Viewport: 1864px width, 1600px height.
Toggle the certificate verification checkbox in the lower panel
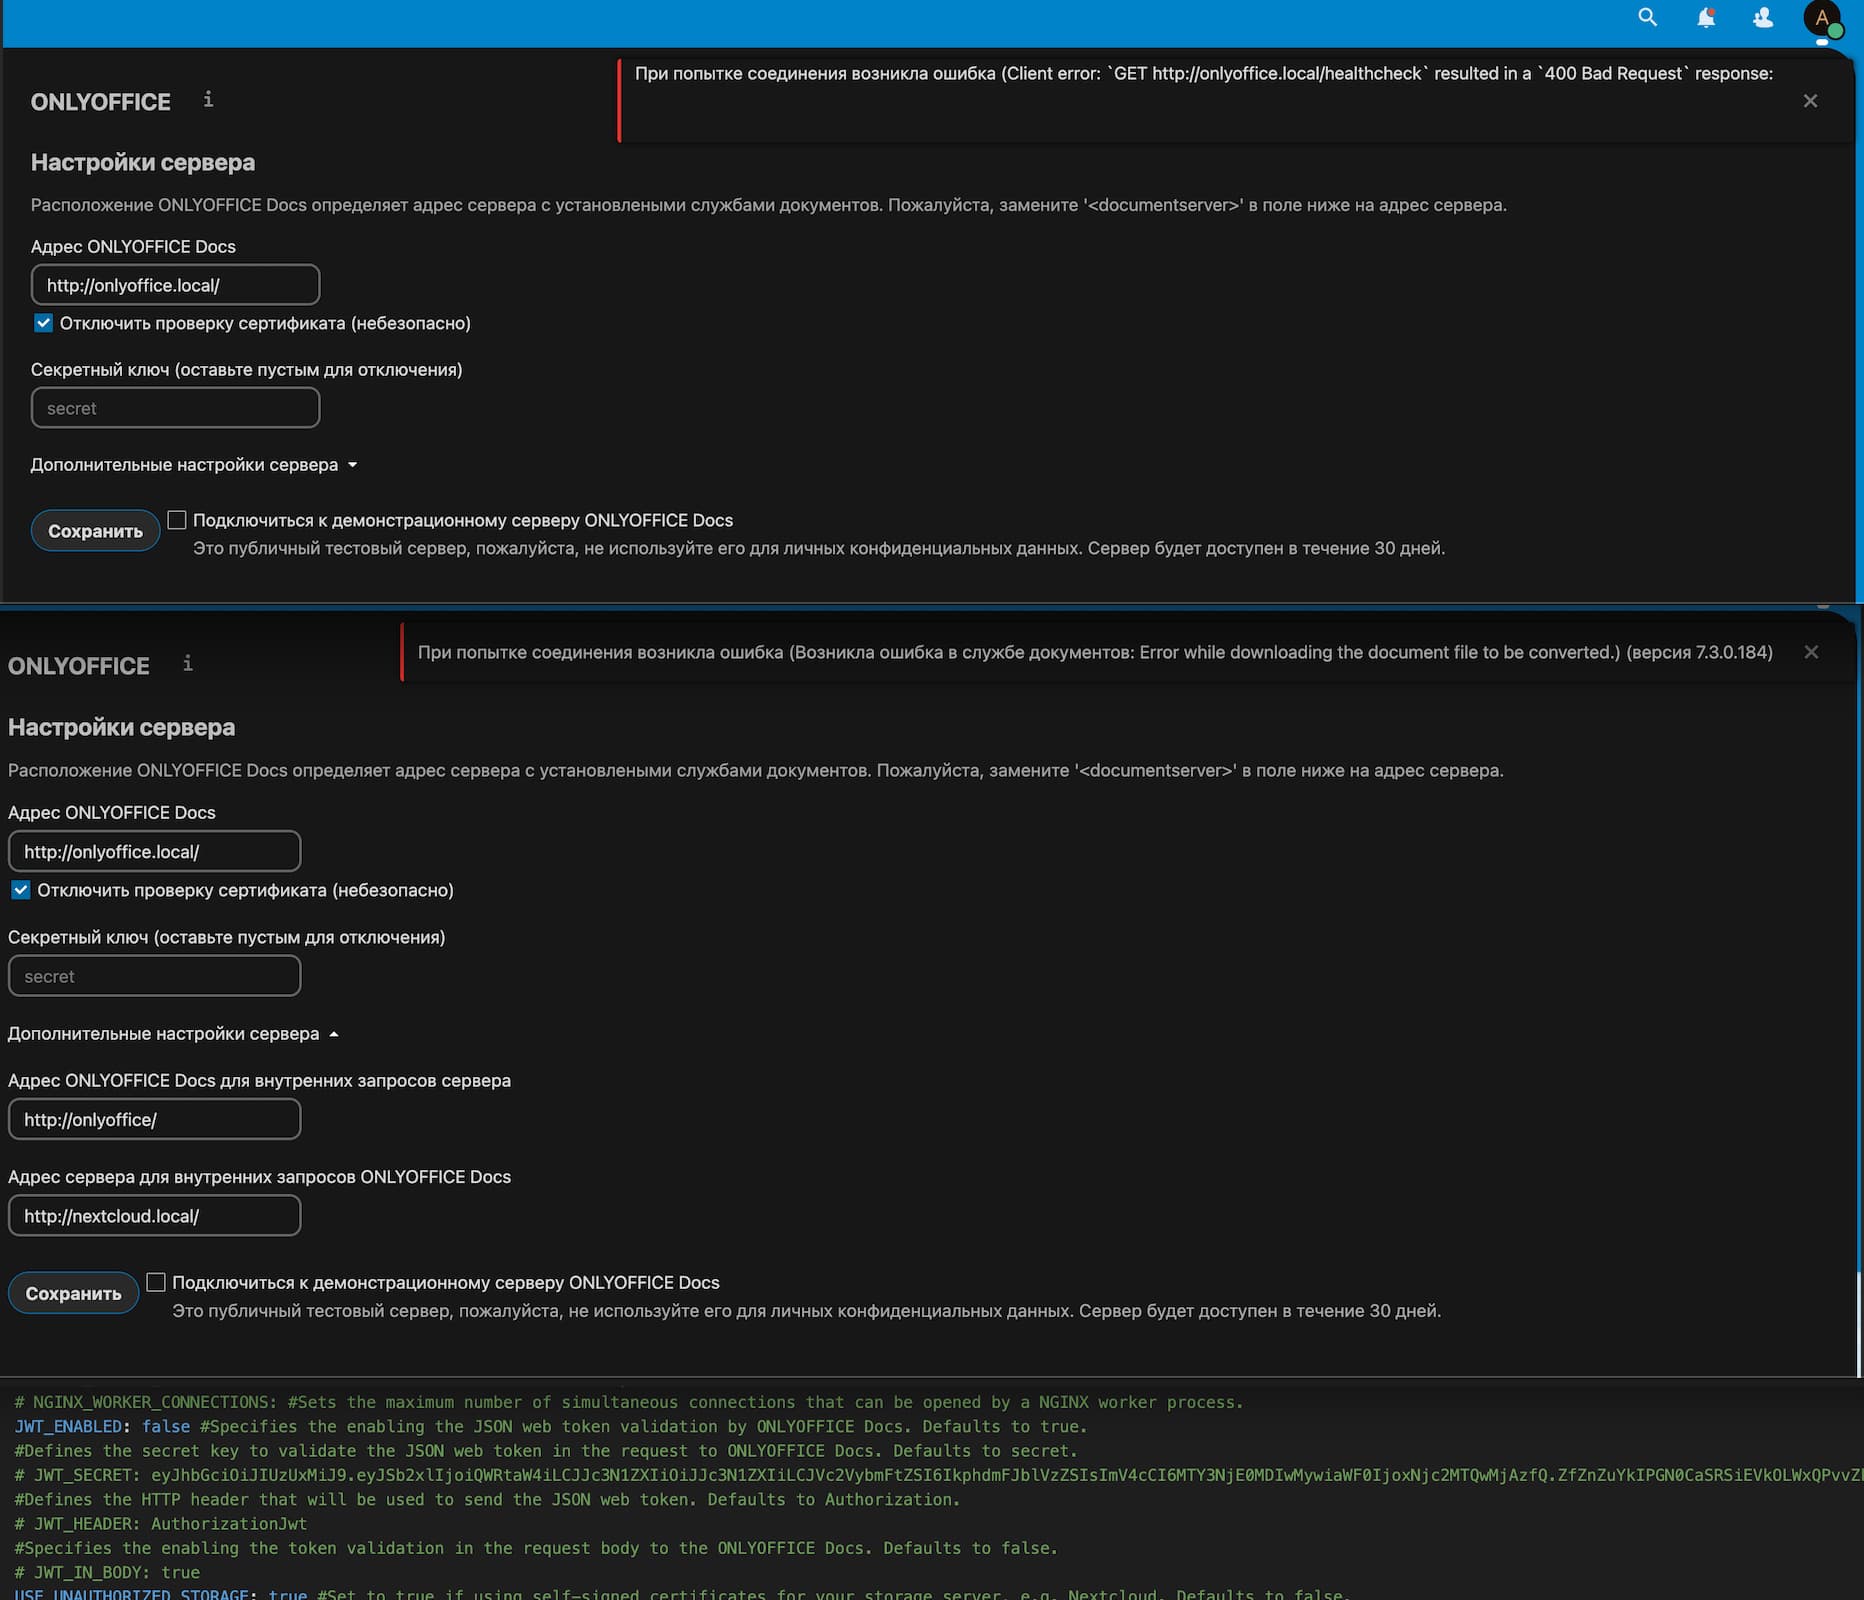click(21, 890)
